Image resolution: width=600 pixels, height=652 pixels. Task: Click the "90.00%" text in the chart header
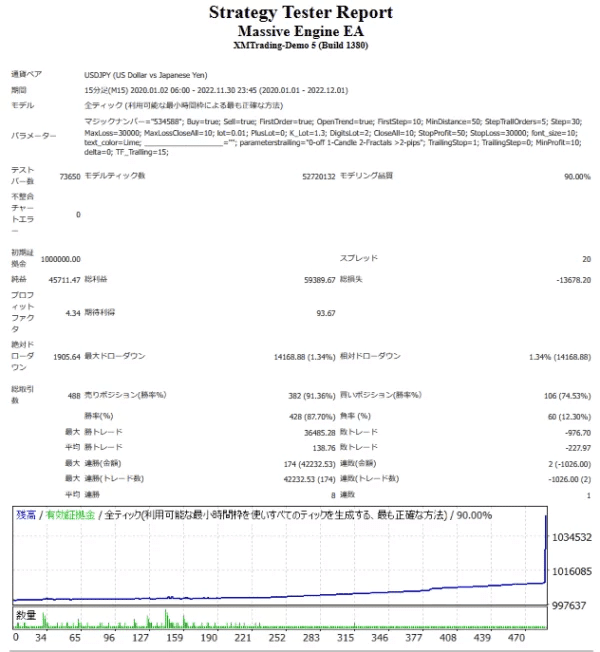pos(474,516)
